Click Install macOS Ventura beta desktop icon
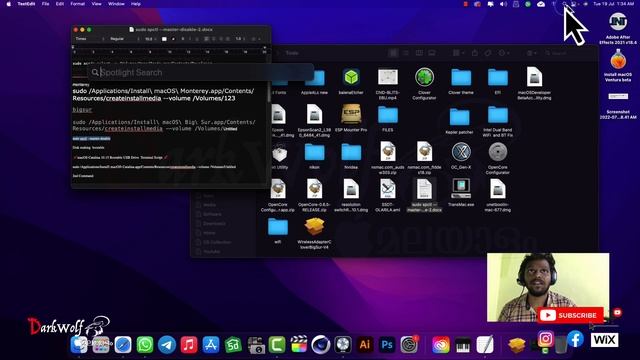Image resolution: width=640 pixels, height=360 pixels. click(618, 60)
